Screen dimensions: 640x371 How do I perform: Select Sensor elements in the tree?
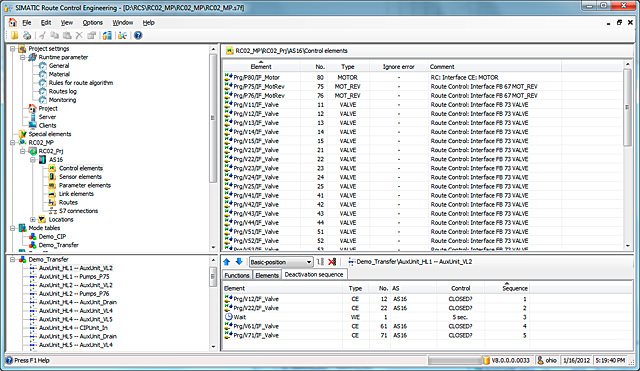pos(80,177)
